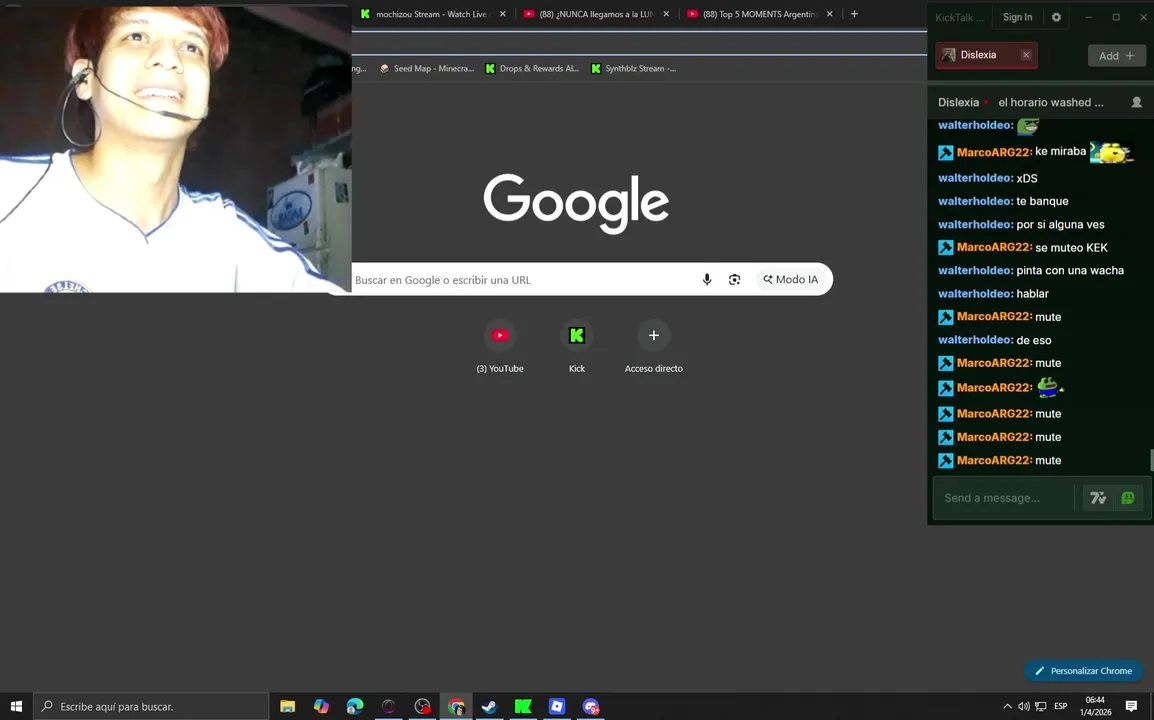This screenshot has width=1154, height=720.
Task: Open Kick shortcut tile
Action: click(x=577, y=346)
